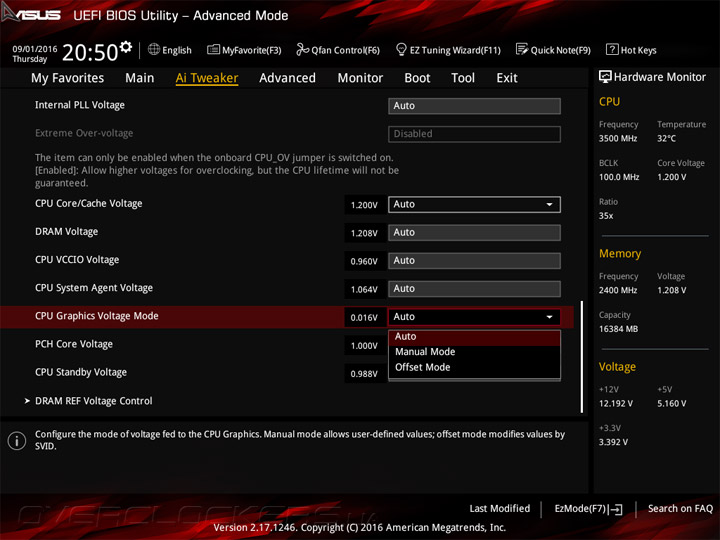This screenshot has width=720, height=540.
Task: Click the 16384 MB capacity reading
Action: pyautogui.click(x=618, y=329)
